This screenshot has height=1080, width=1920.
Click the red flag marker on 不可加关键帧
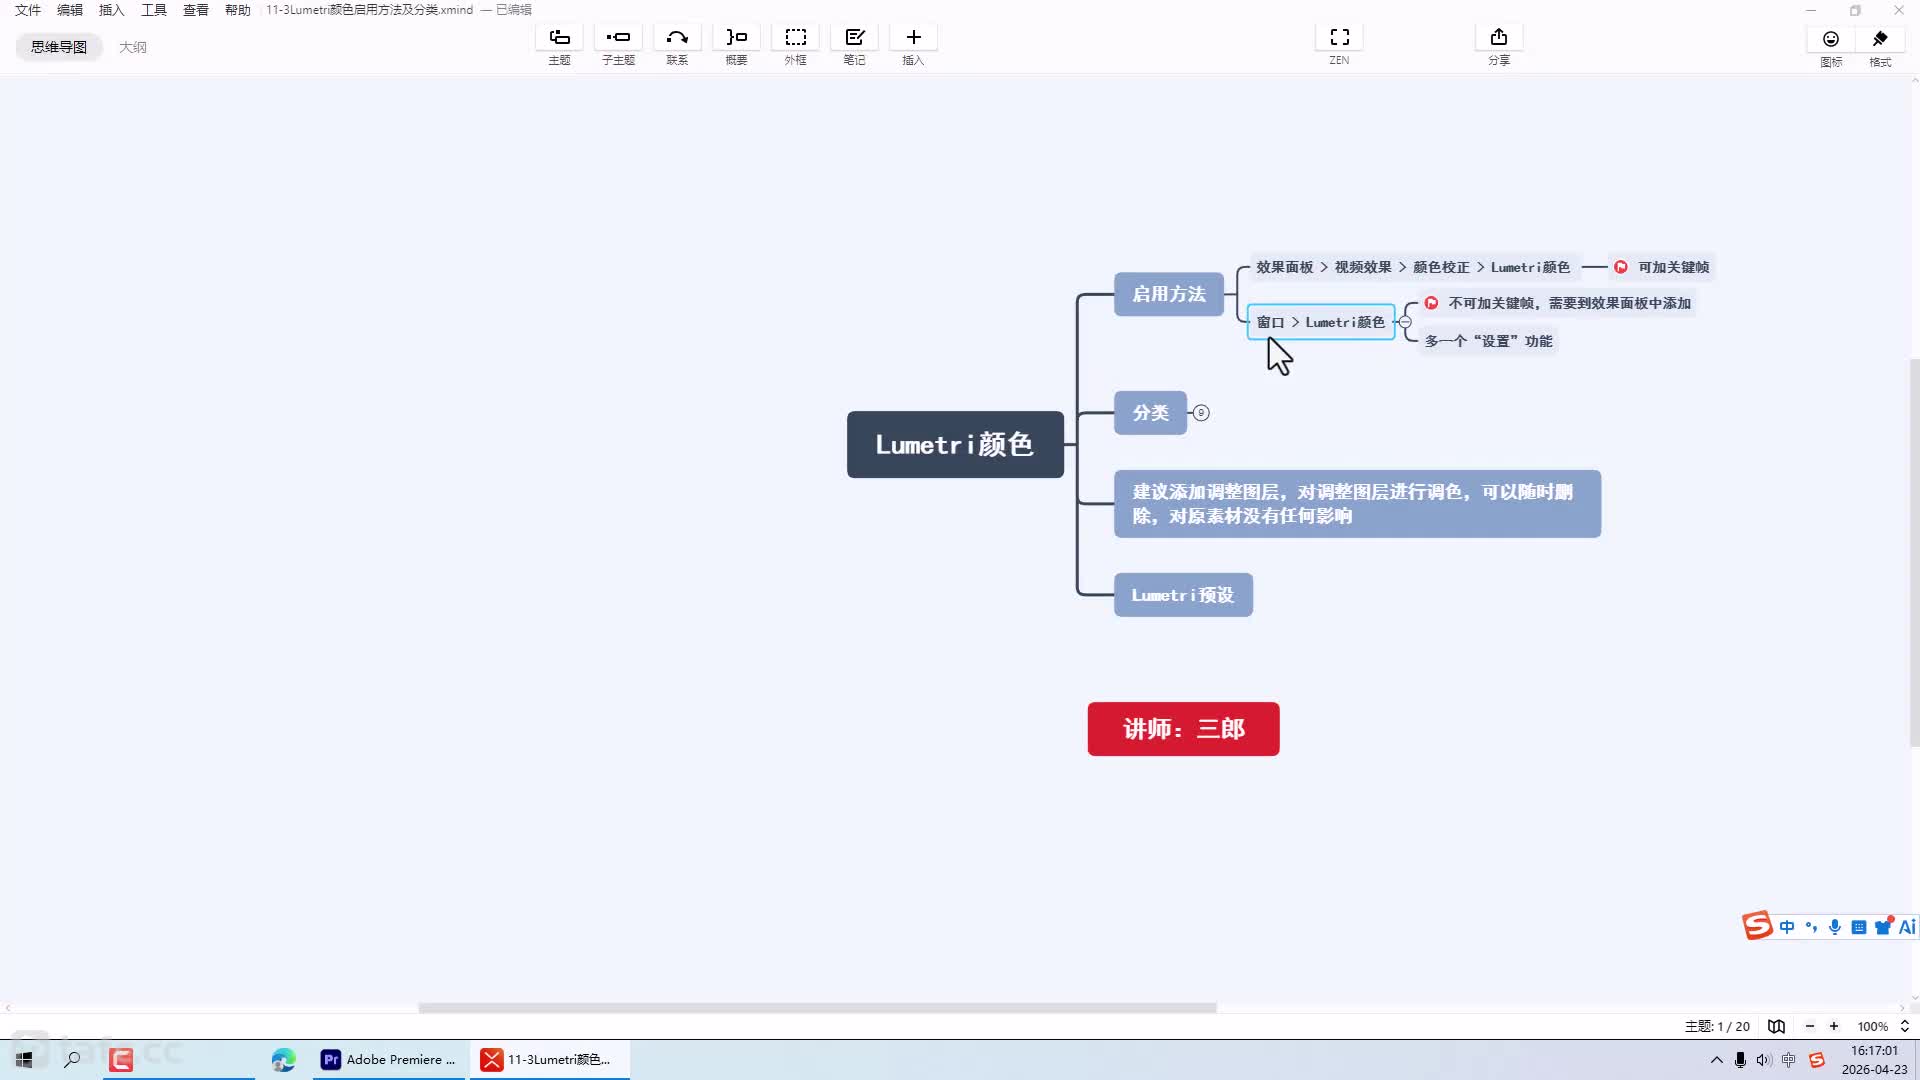pos(1431,303)
